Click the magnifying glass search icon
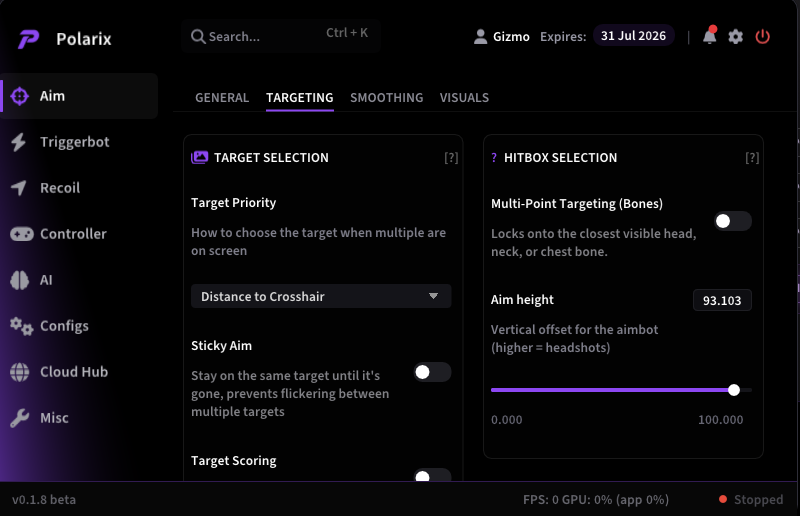The height and width of the screenshot is (516, 800). [198, 37]
